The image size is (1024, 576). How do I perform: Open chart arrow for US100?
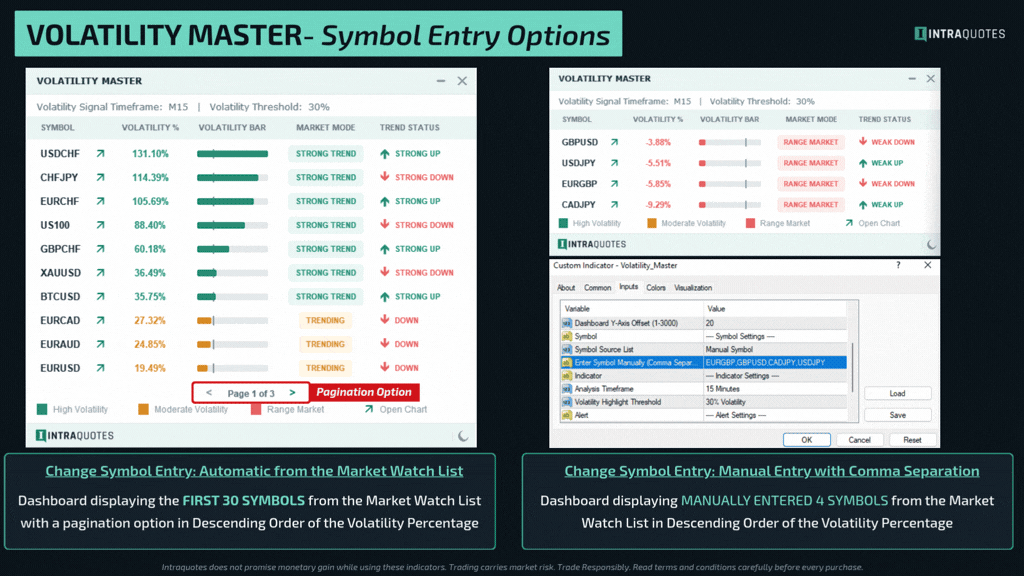point(100,225)
